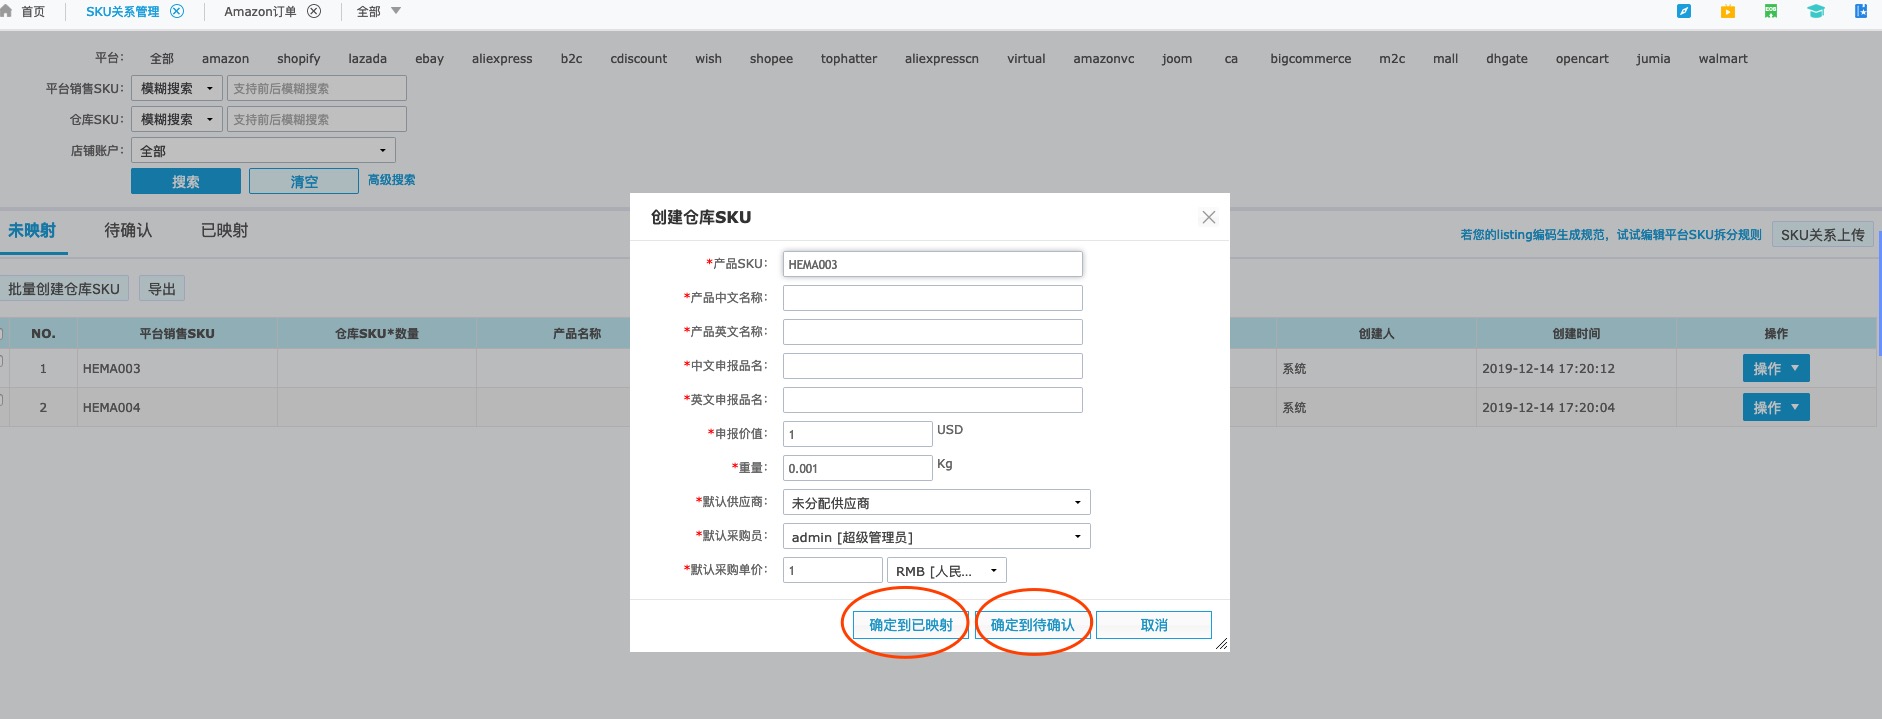Click the 确定到已映射 button

pyautogui.click(x=910, y=625)
